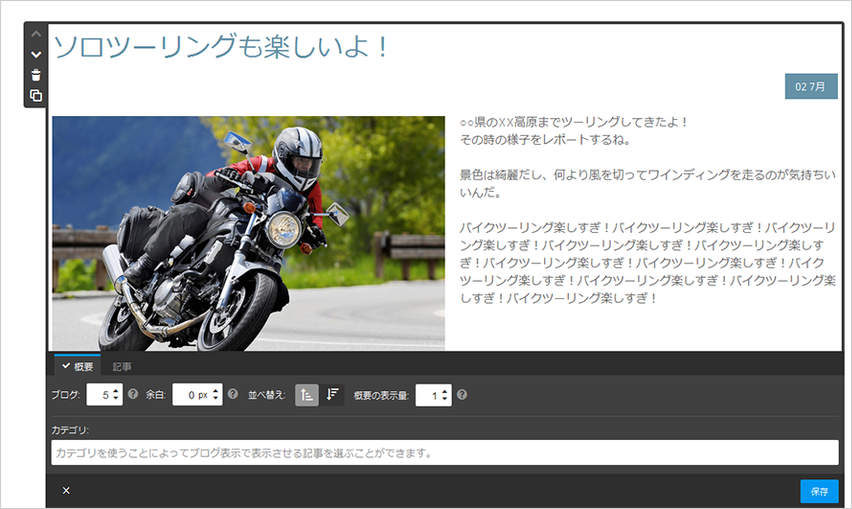Duplicate block using copy icon
The width and height of the screenshot is (852, 509).
(36, 96)
